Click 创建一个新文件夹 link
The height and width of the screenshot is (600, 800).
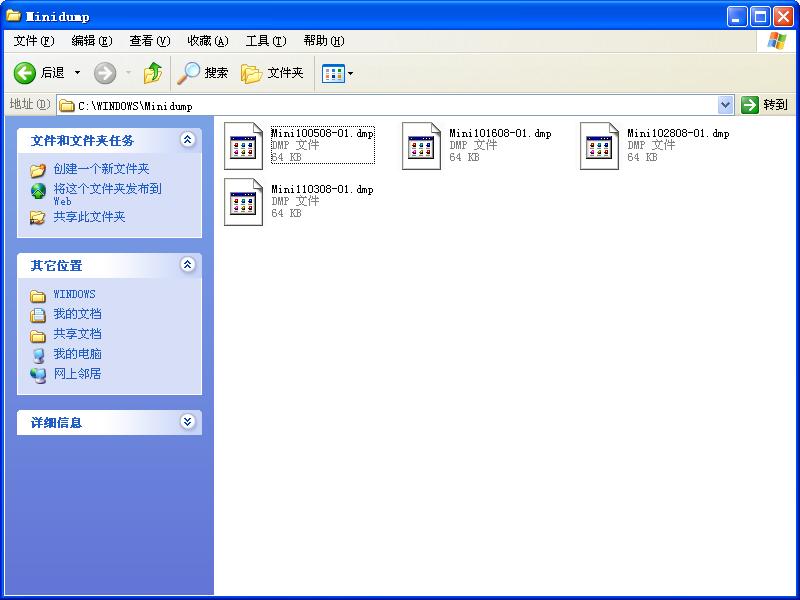click(102, 169)
